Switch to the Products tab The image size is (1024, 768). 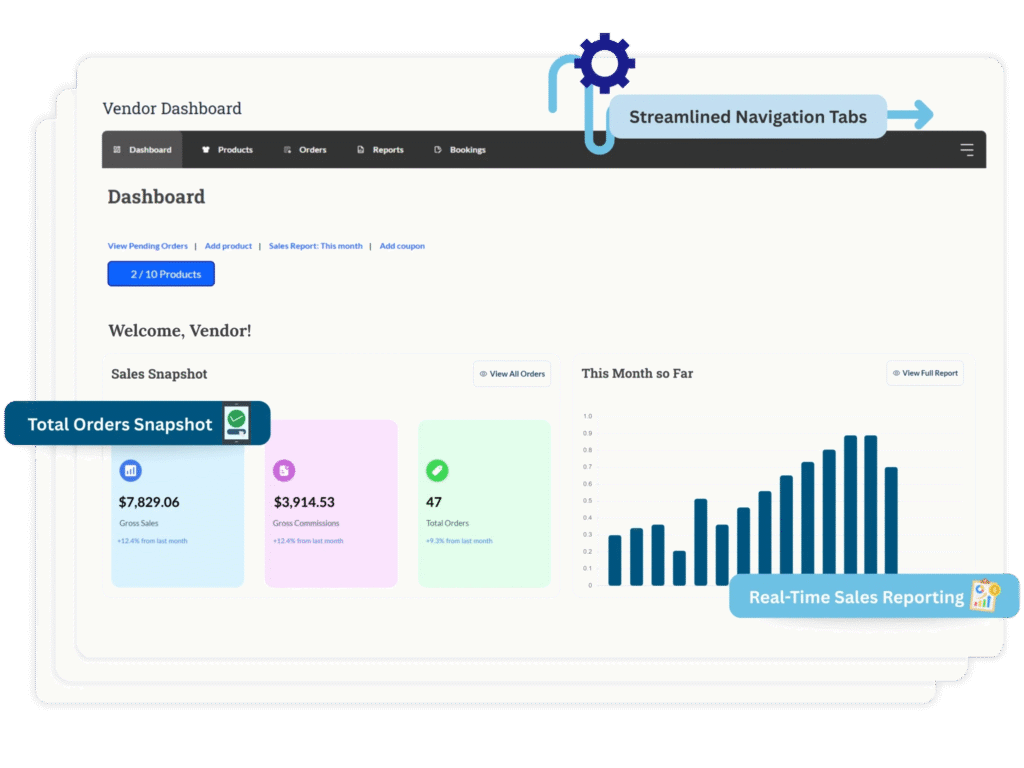tap(227, 150)
